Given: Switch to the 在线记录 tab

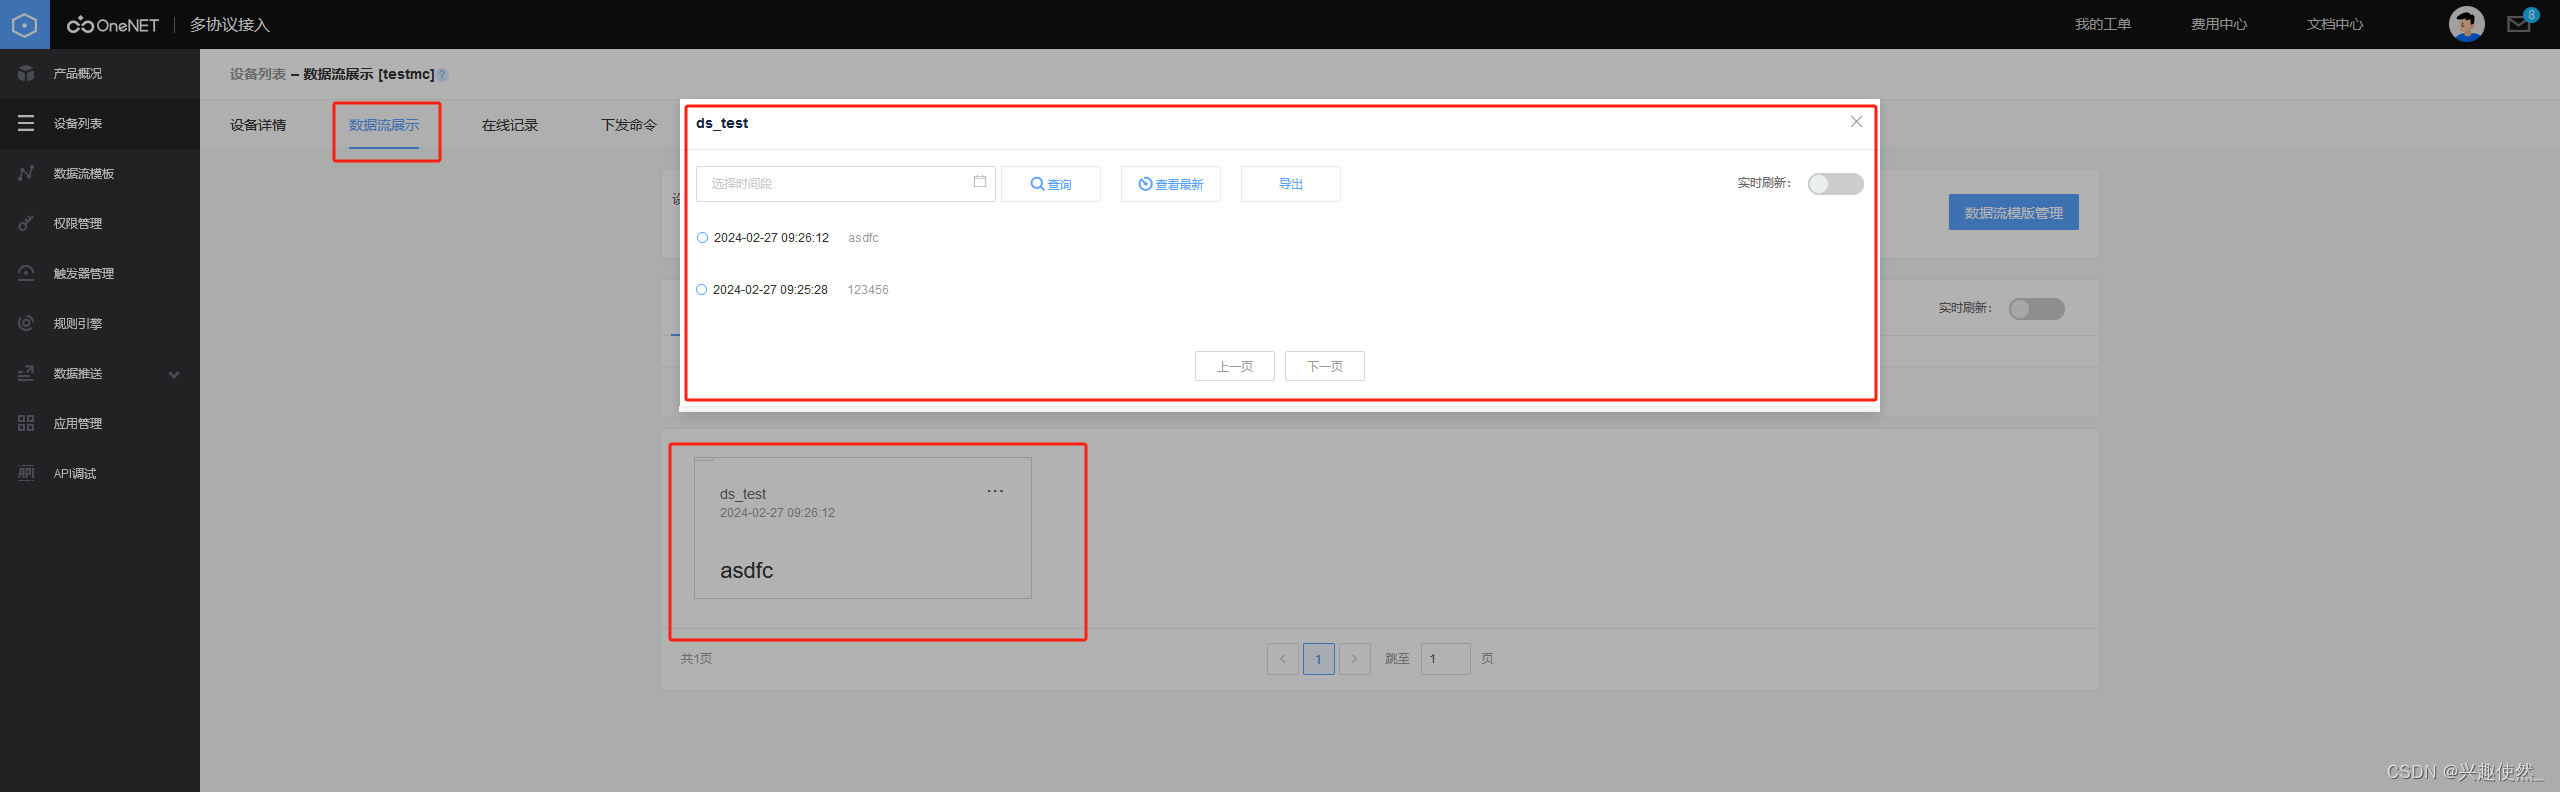Looking at the screenshot, I should pos(510,126).
